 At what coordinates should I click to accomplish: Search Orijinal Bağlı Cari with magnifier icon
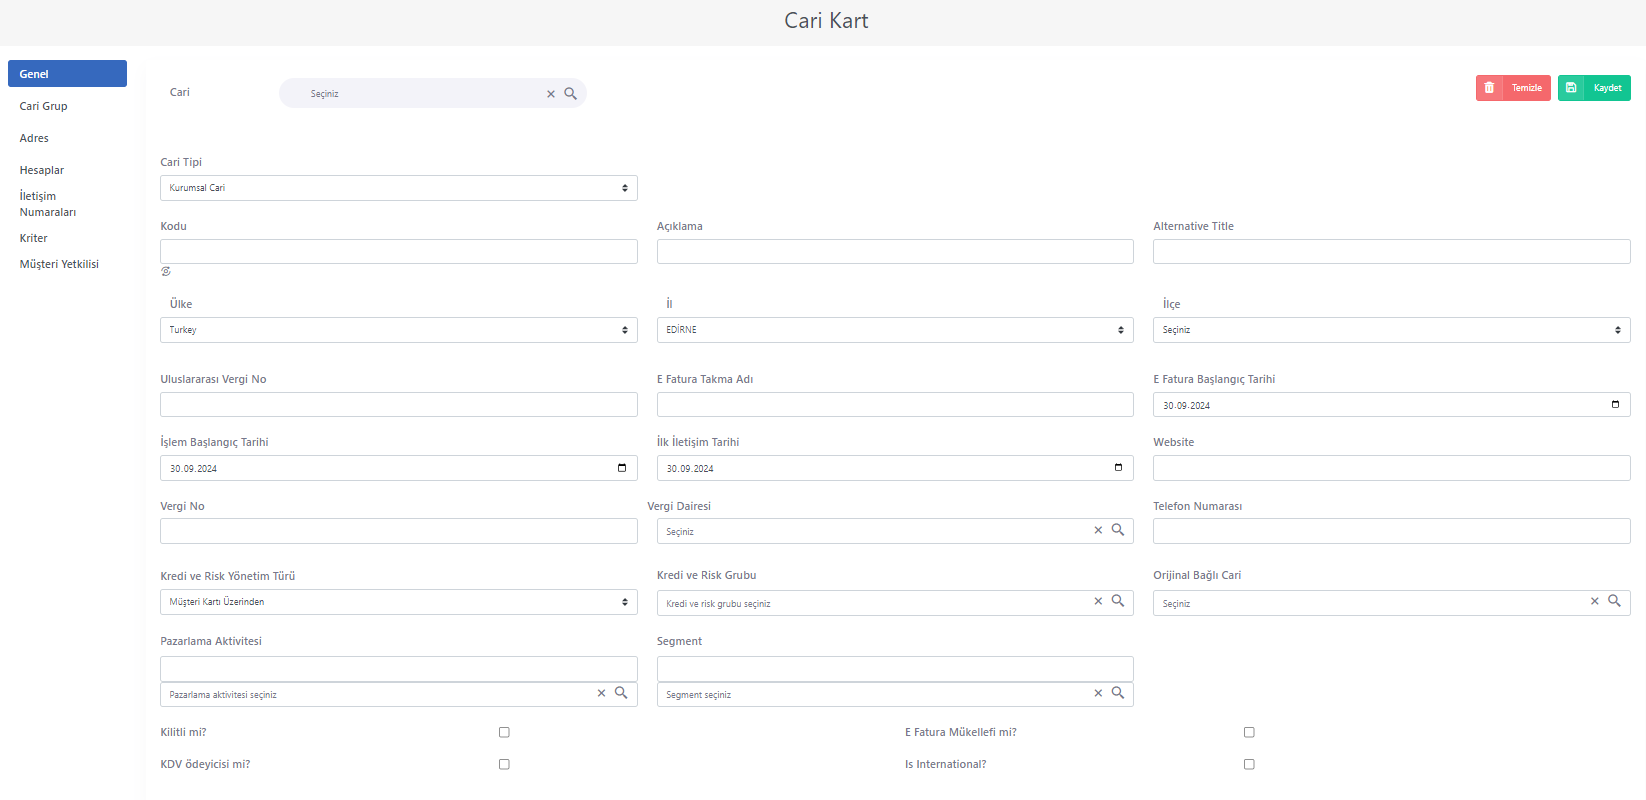[1614, 601]
